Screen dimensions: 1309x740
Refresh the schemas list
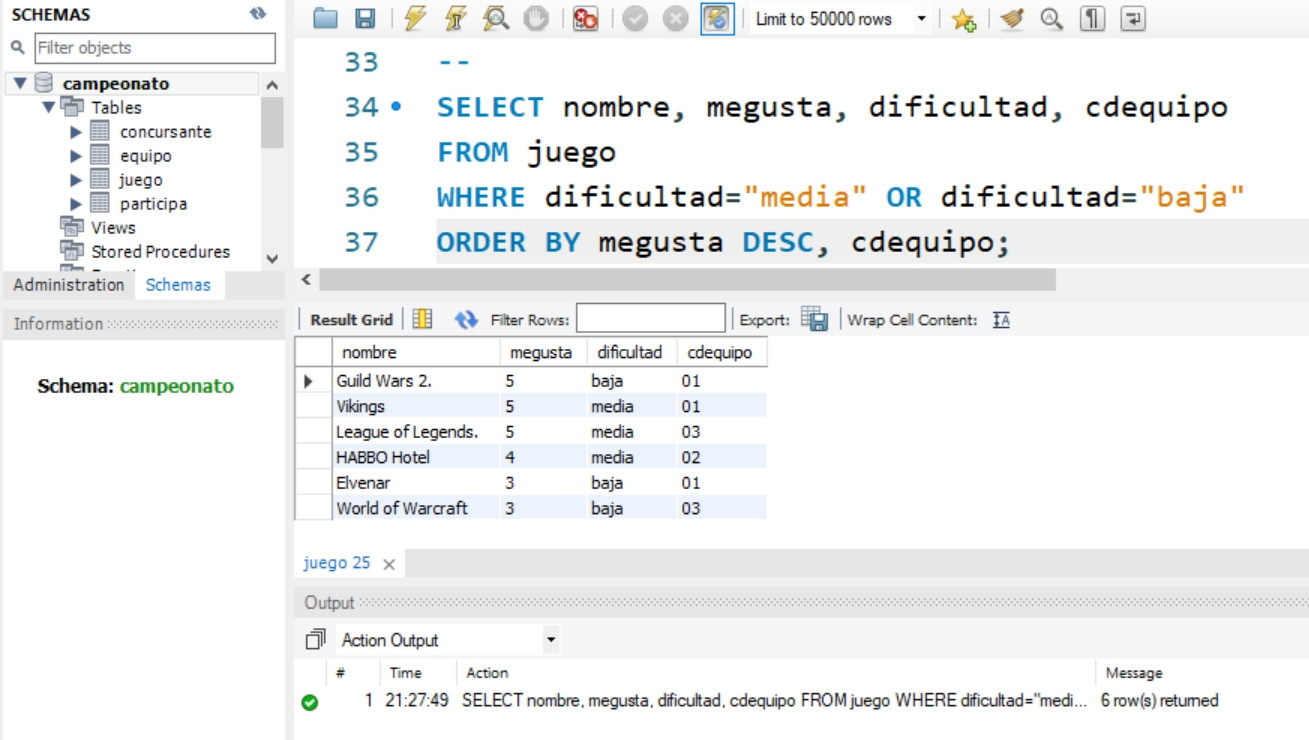point(258,14)
